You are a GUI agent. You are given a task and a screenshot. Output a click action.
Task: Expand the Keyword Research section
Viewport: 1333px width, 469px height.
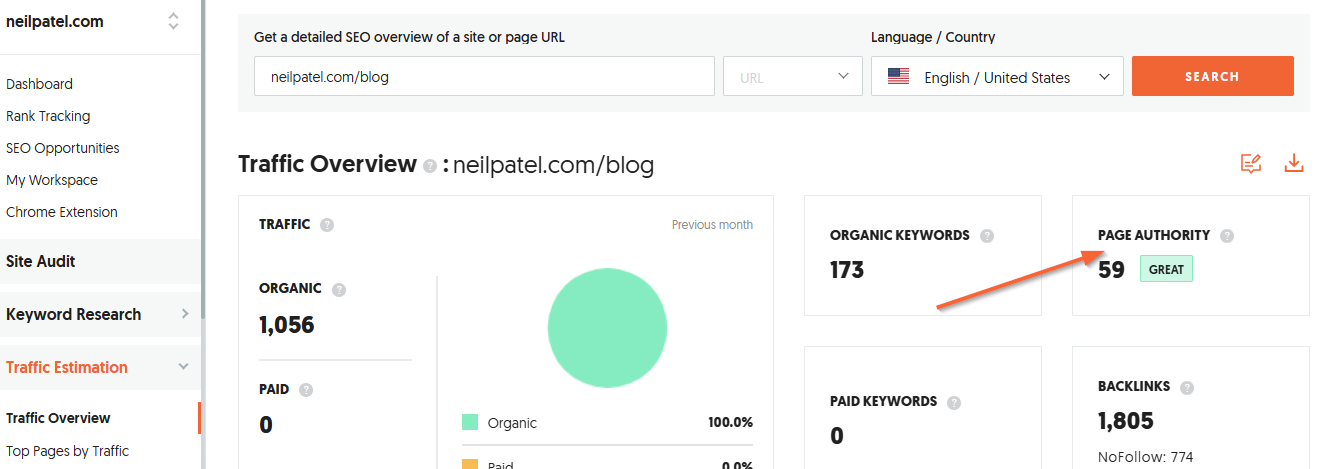[184, 314]
